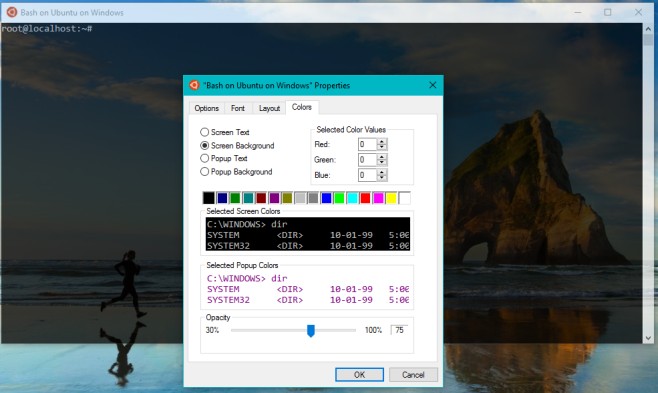Switch to the Font tab

tap(238, 108)
